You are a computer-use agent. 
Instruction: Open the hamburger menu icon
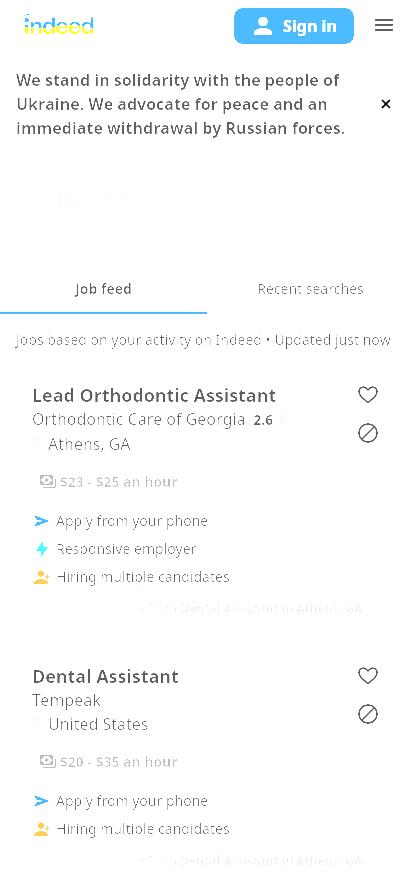point(384,25)
